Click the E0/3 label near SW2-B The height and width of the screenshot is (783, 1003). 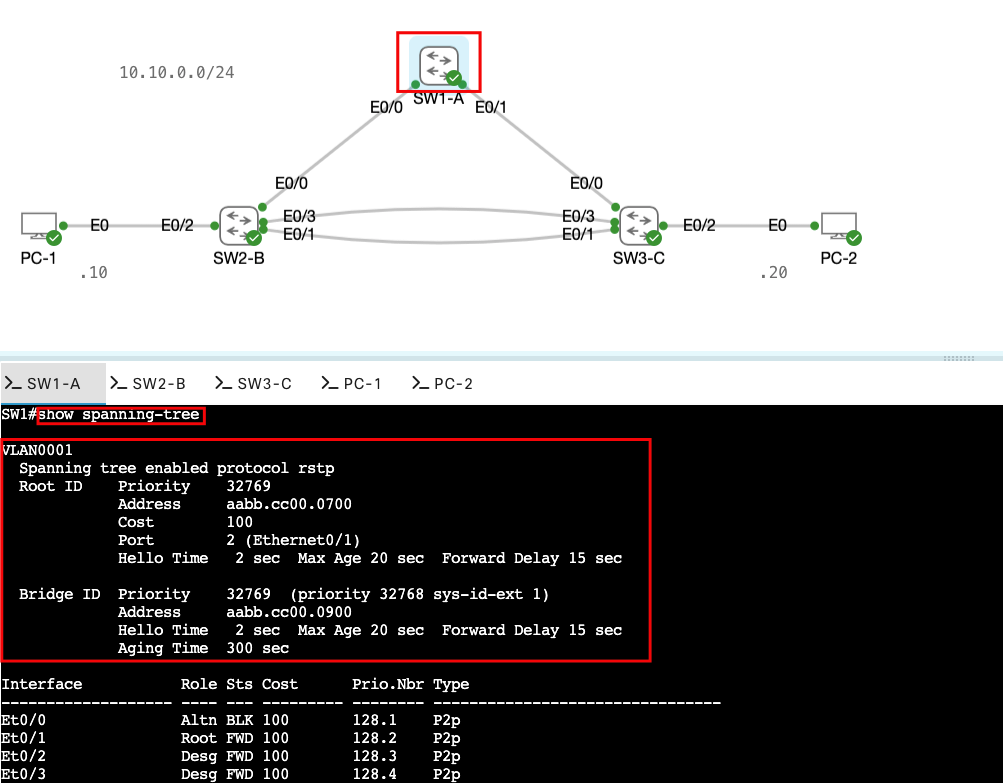coord(299,216)
